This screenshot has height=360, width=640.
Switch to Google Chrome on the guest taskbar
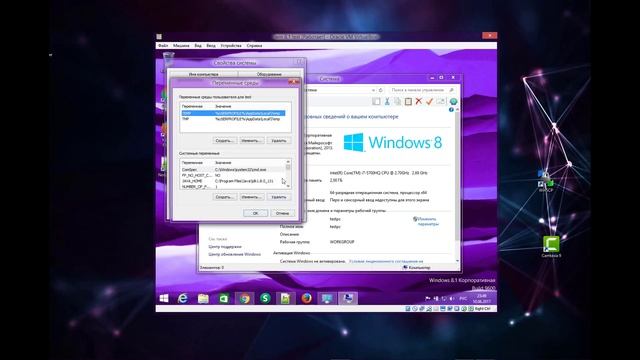244,298
